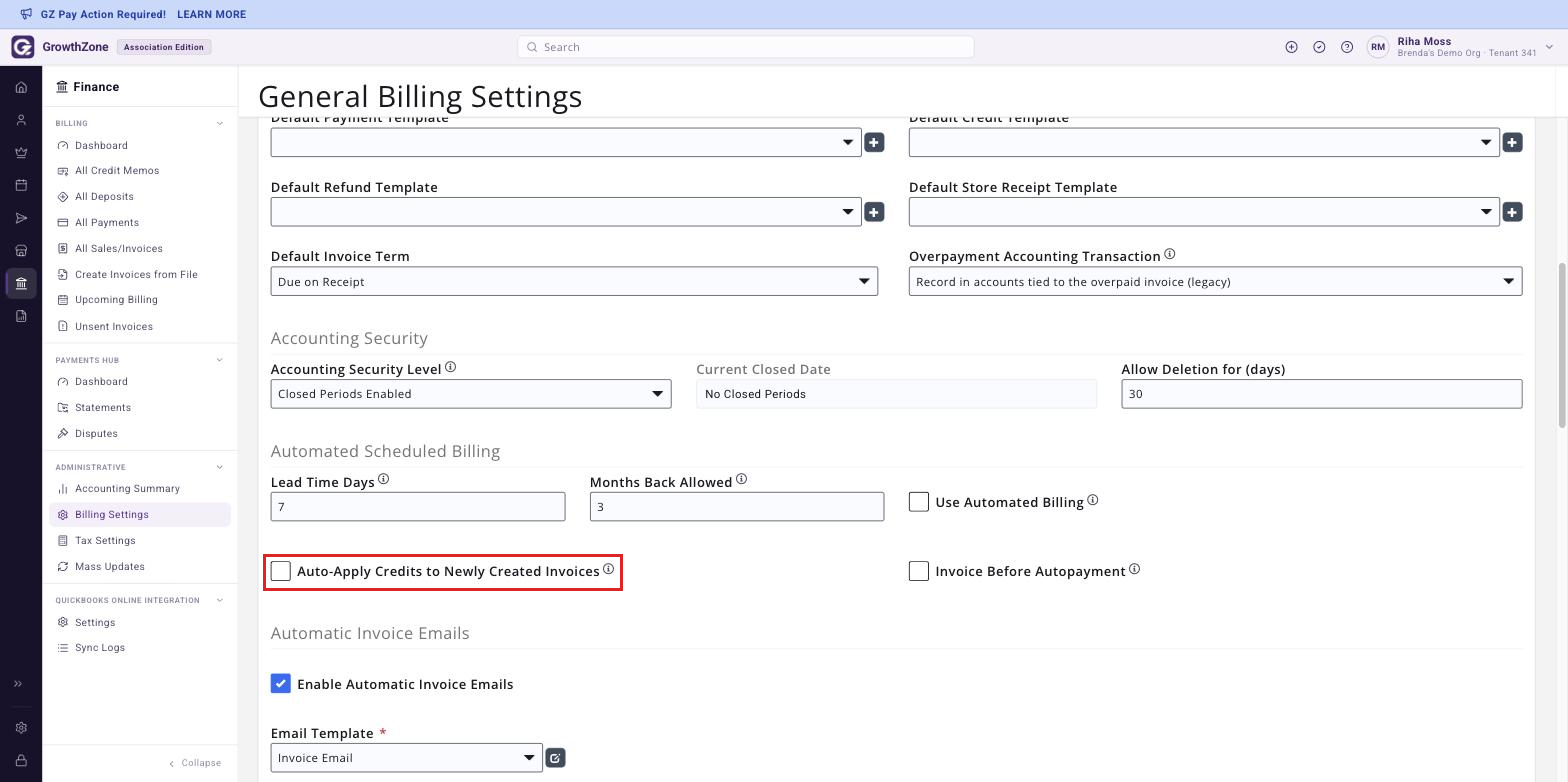Open the storefront icon in left rail

(21, 250)
